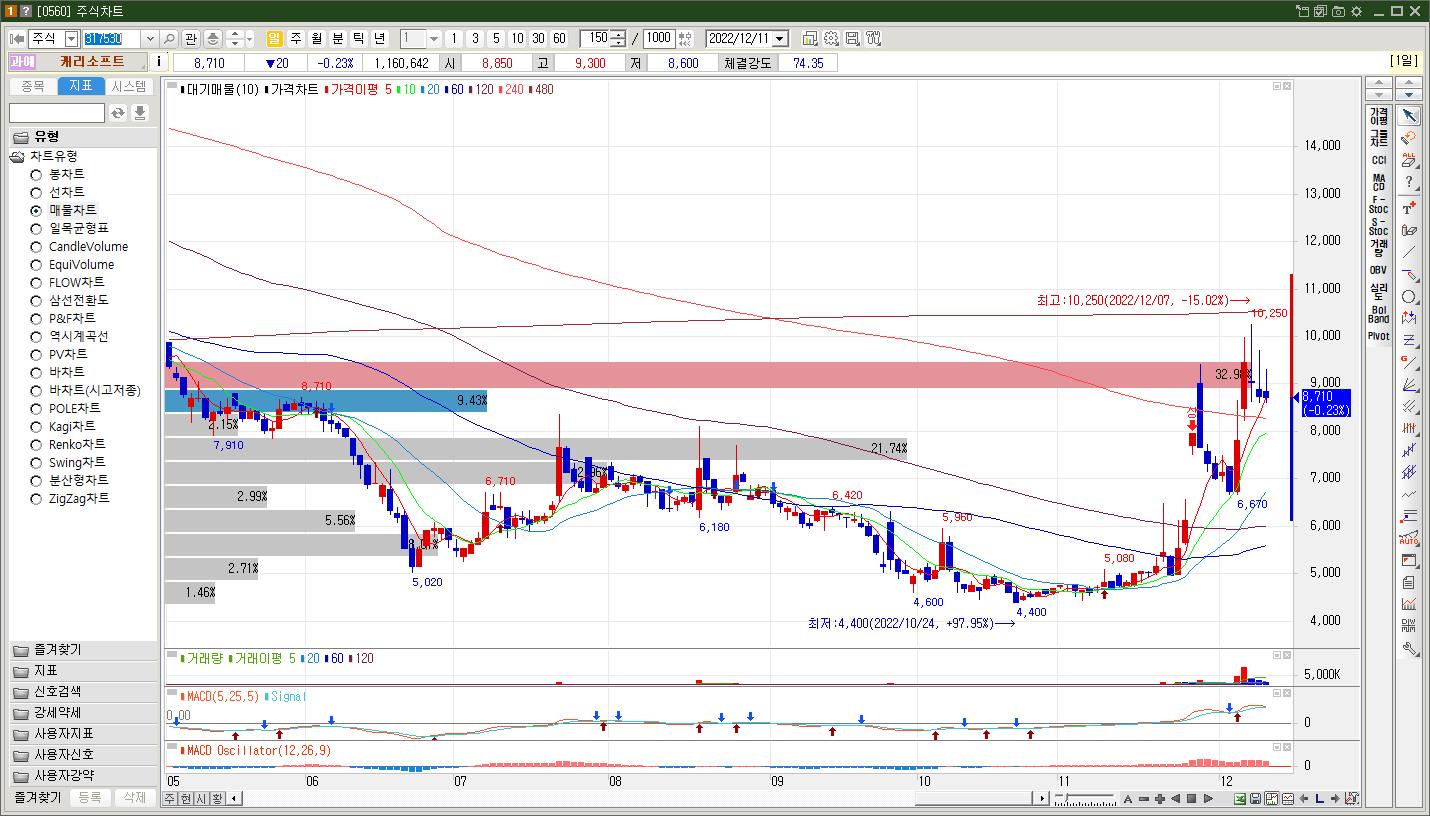
Task: Open the 주식 market type dropdown
Action: [x=71, y=38]
